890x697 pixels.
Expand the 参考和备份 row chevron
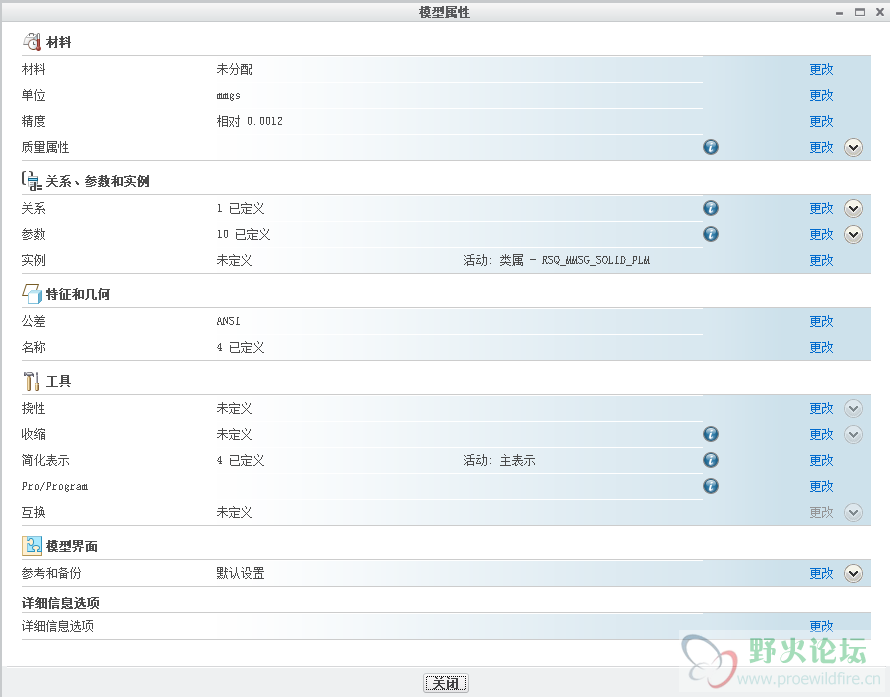coord(853,573)
